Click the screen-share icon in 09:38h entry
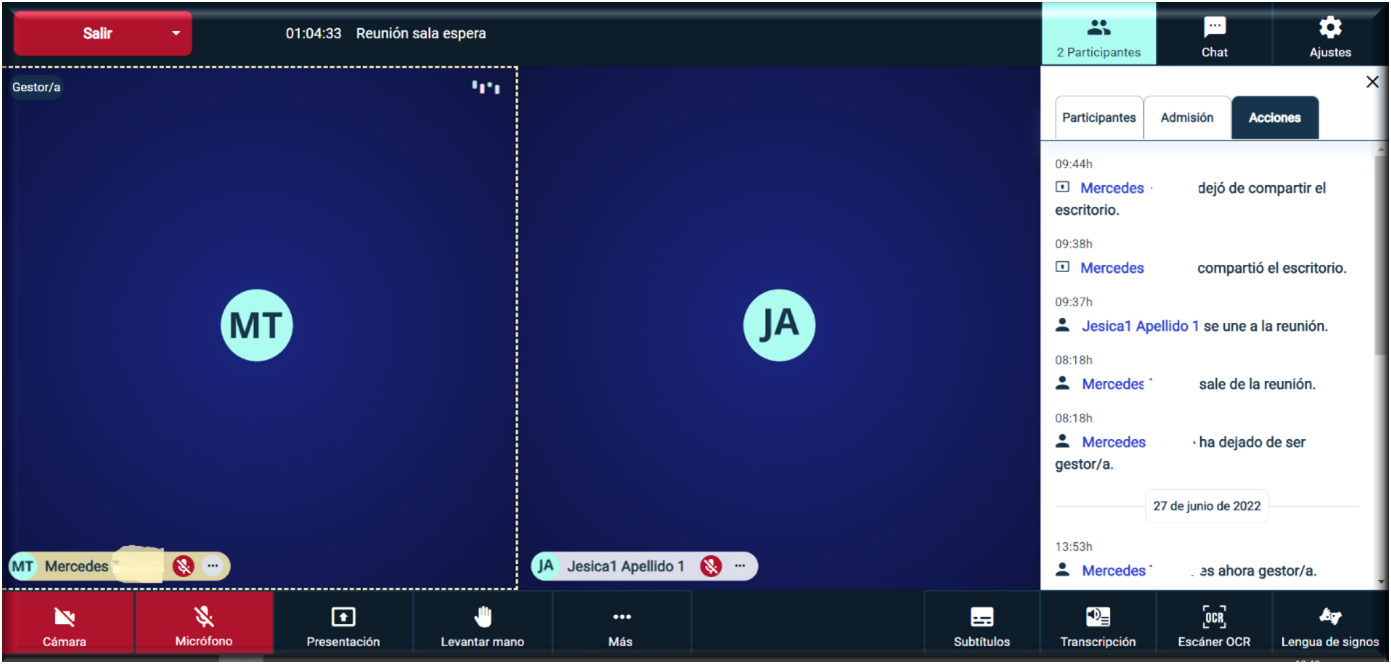The width and height of the screenshot is (1391, 664). (x=1063, y=267)
